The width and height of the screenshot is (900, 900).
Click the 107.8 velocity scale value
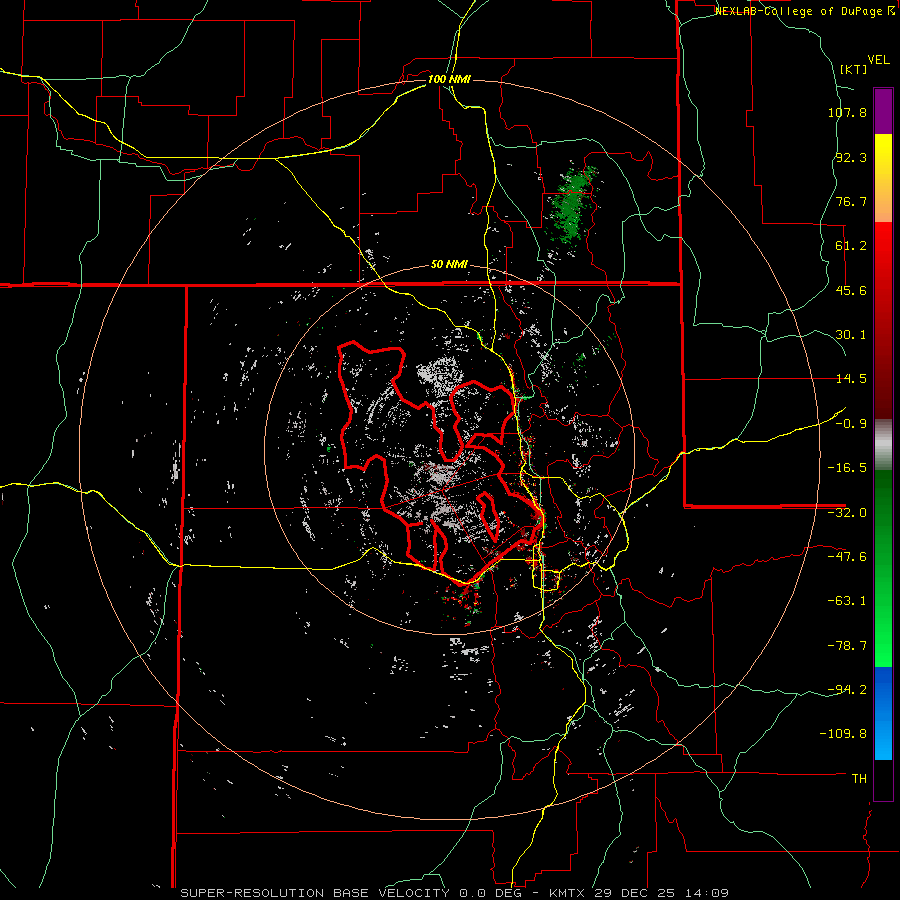[847, 112]
